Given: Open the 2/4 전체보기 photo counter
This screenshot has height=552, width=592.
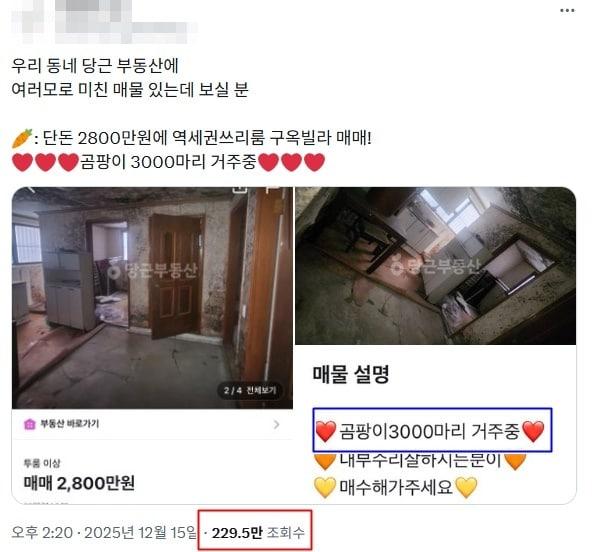Looking at the screenshot, I should tap(250, 390).
